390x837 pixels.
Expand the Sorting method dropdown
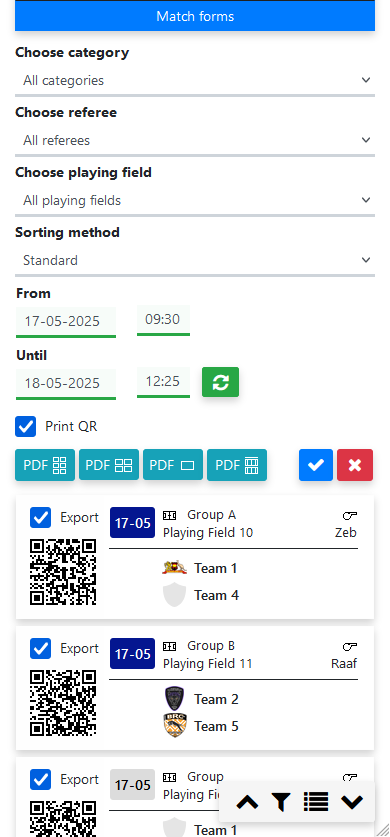(195, 260)
